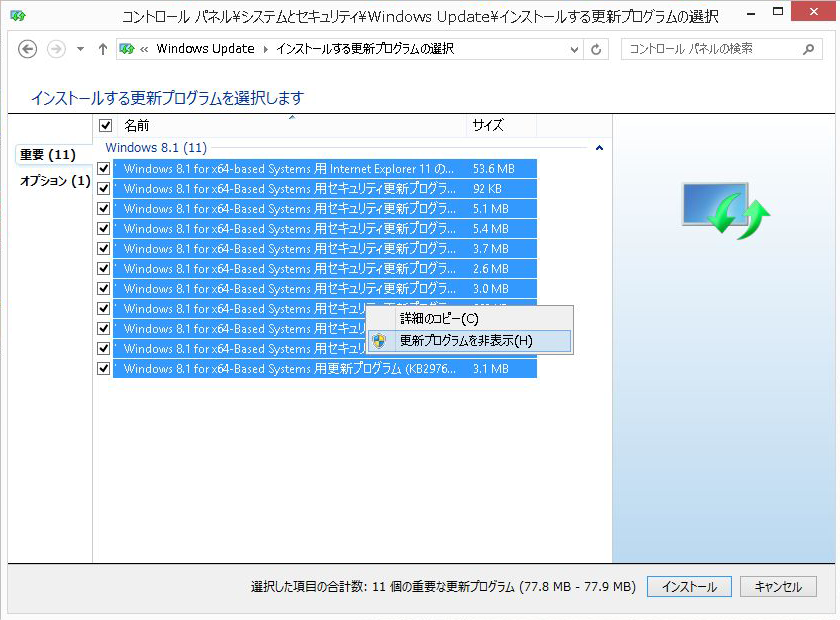
Task: Collapse the Windows 8.1 (11) group
Action: coord(599,148)
